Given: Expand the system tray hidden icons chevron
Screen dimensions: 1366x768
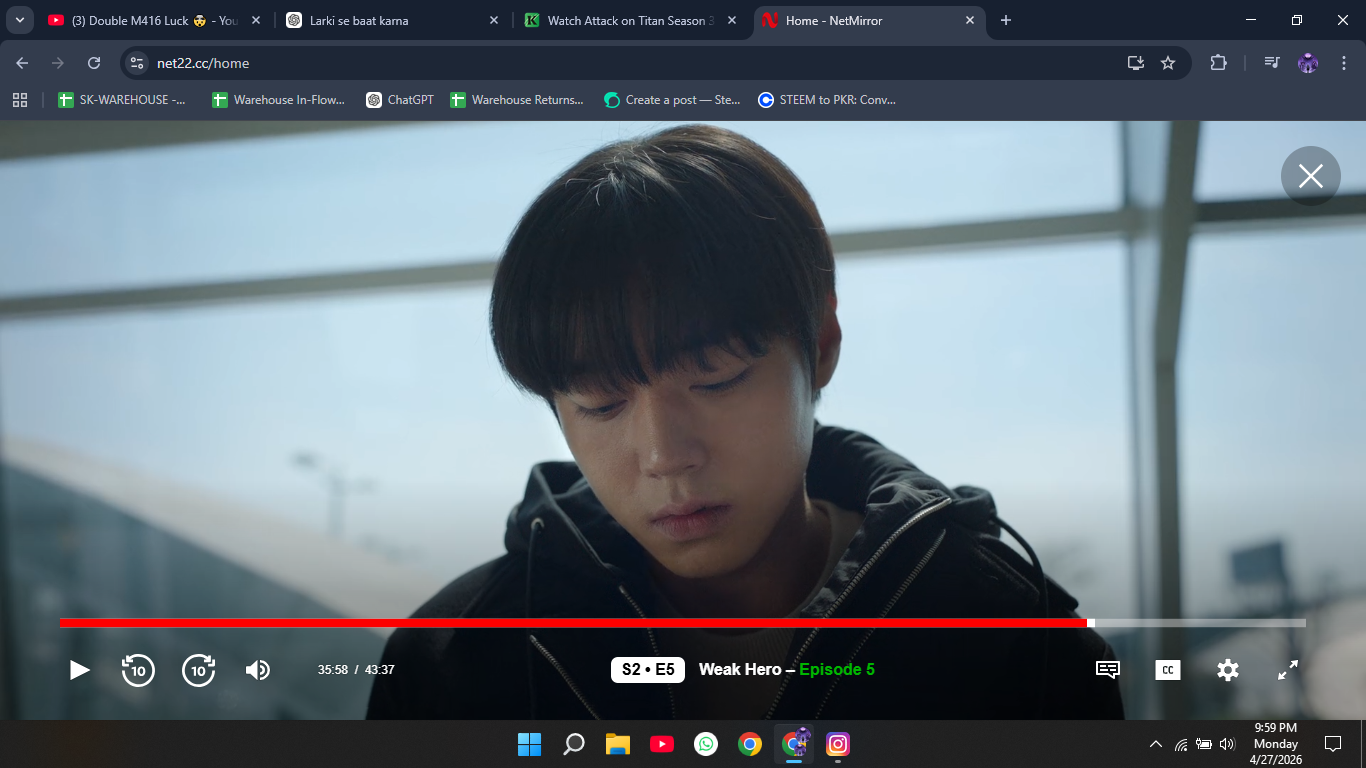Looking at the screenshot, I should 1156,744.
